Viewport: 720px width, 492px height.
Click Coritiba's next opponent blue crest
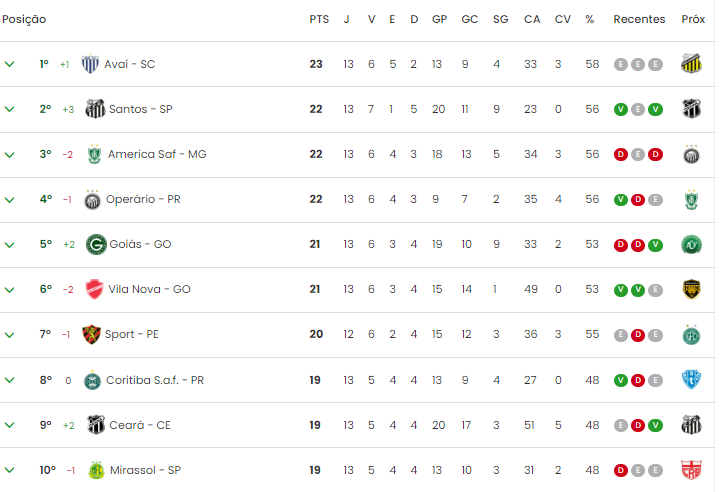pyautogui.click(x=691, y=380)
